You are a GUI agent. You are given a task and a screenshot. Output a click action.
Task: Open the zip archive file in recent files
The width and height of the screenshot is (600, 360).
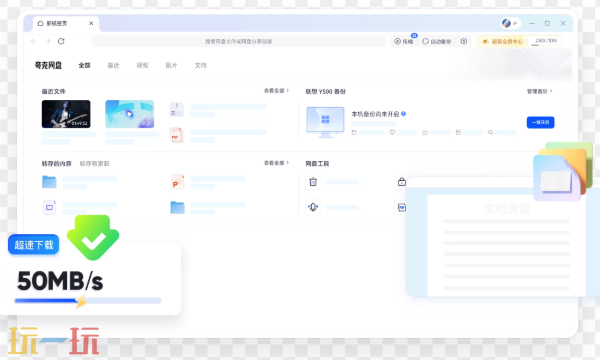(176, 110)
